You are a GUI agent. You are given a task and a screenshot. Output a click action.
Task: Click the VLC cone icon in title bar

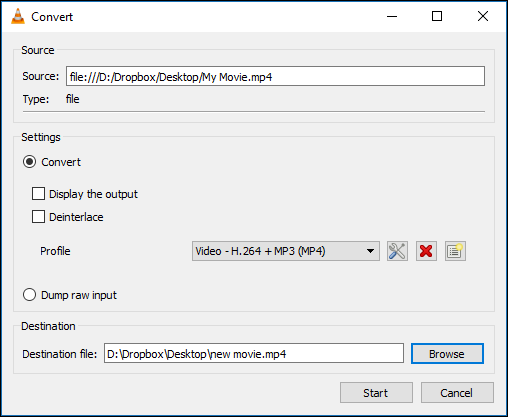click(x=18, y=16)
